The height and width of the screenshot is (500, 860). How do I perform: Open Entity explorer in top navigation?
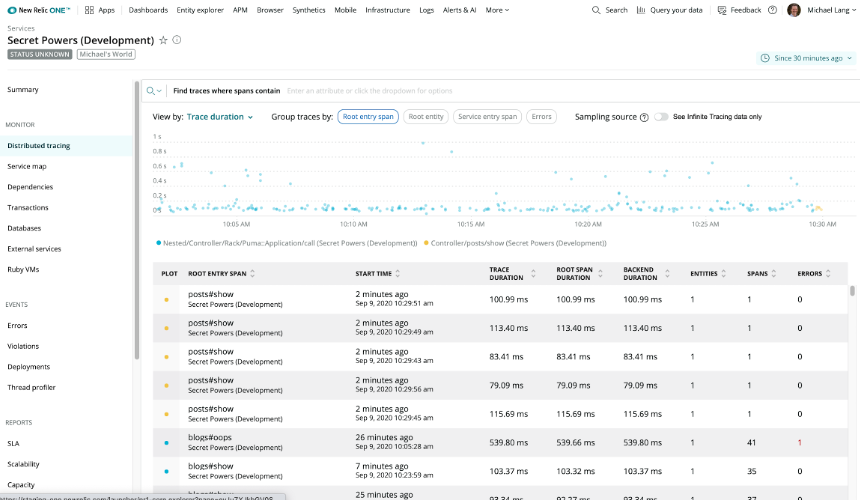[x=200, y=10]
